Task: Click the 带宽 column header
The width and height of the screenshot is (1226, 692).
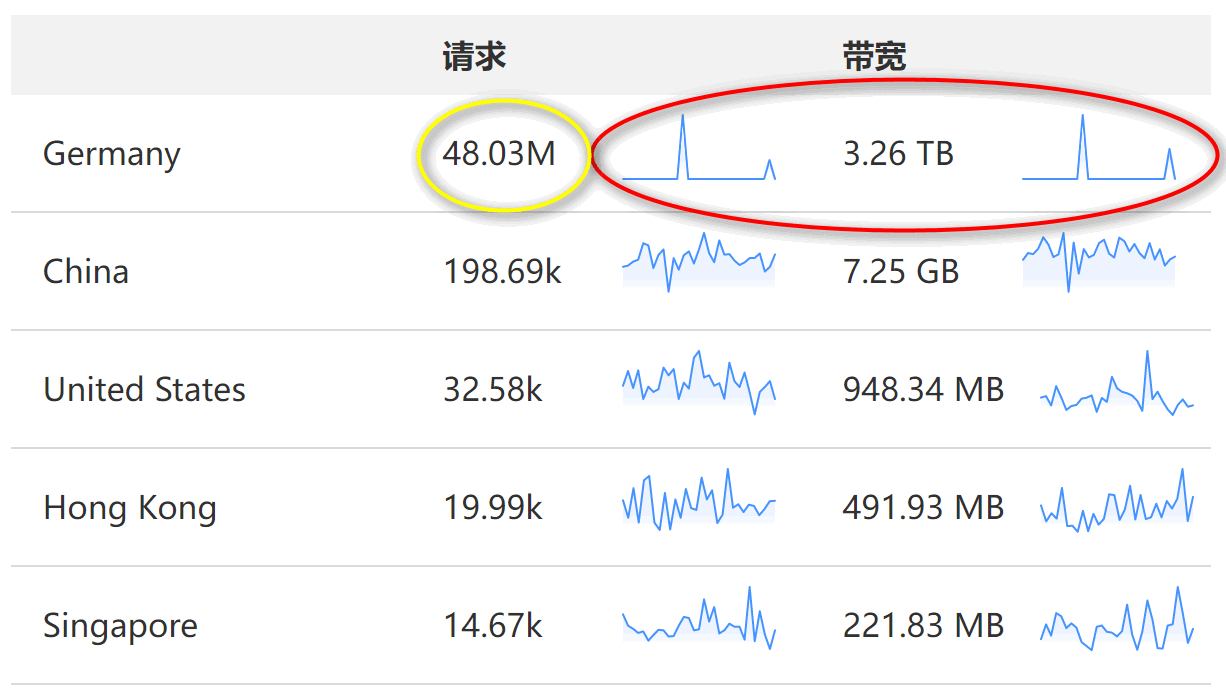Action: (x=874, y=57)
